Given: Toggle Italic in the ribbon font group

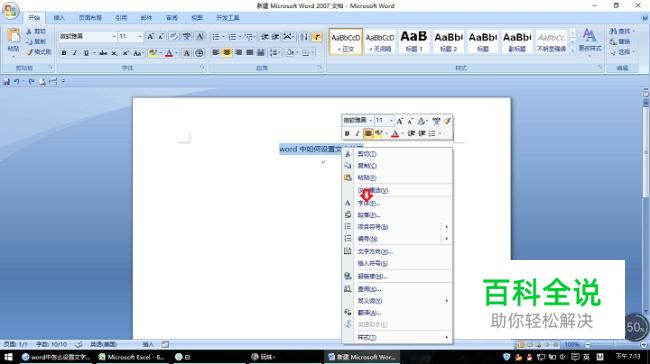Looking at the screenshot, I should [x=75, y=53].
